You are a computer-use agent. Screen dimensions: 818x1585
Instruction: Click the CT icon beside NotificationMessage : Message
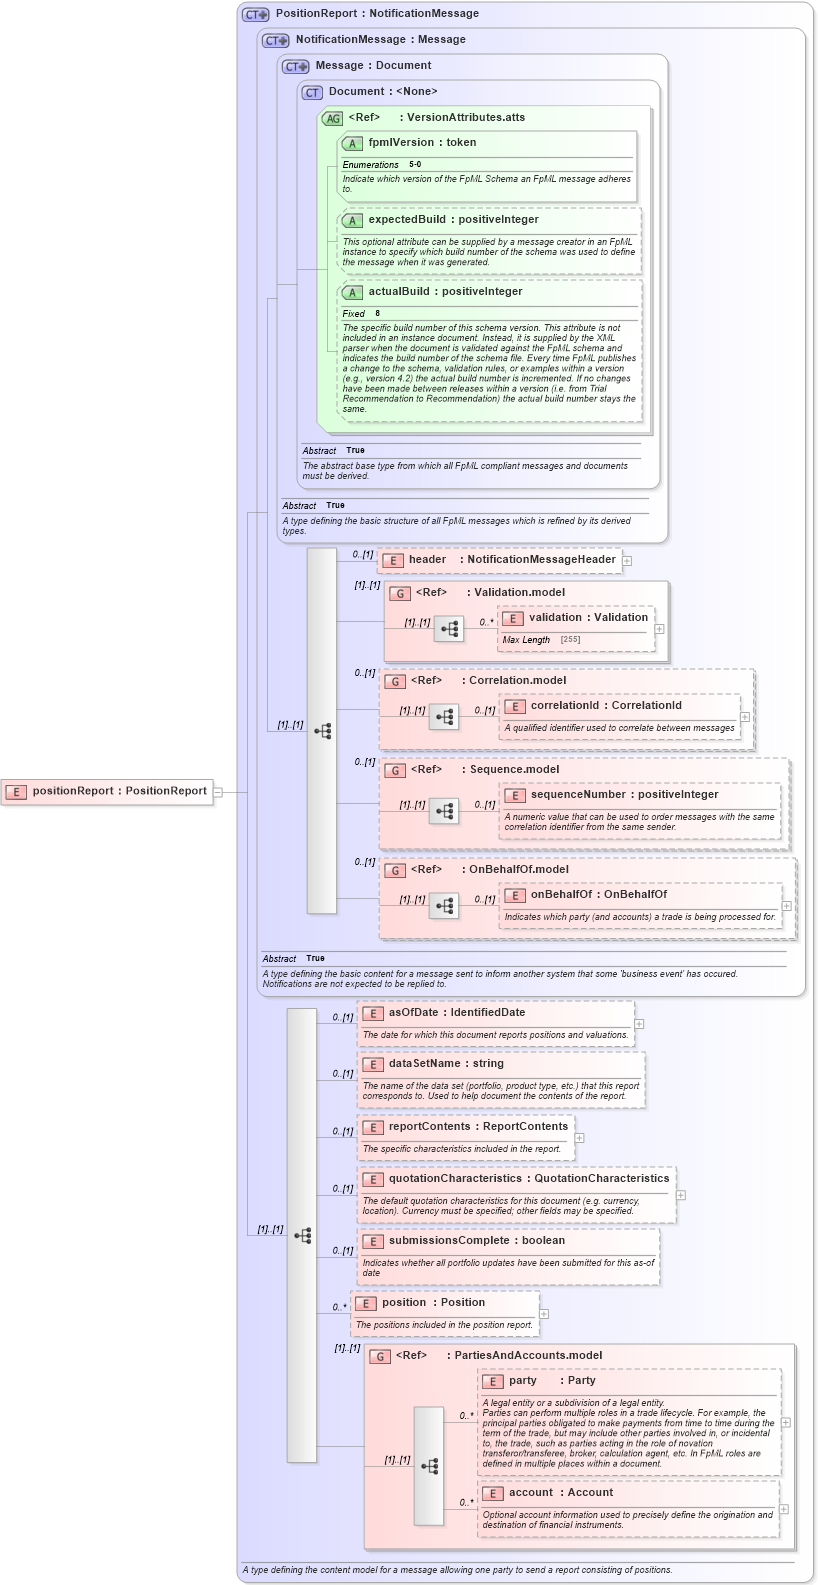[276, 40]
